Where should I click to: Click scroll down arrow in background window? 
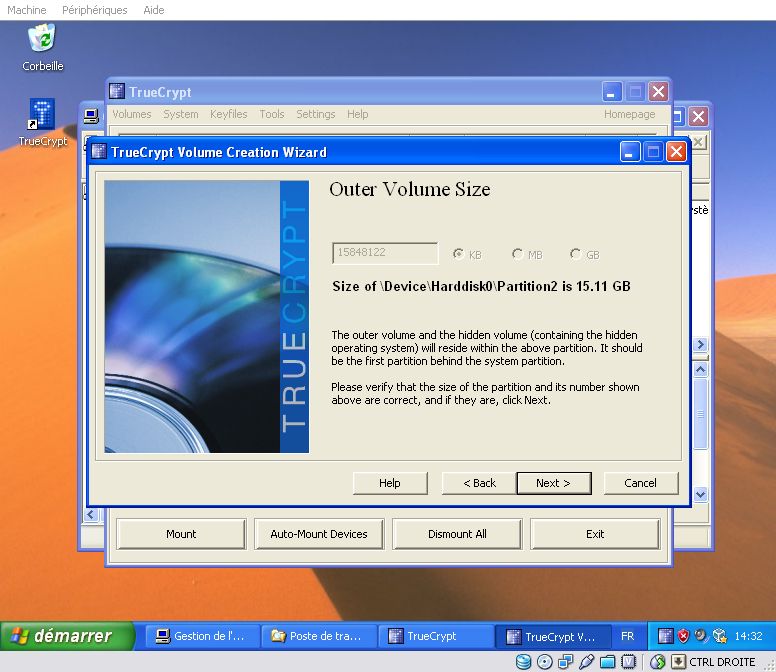click(700, 494)
